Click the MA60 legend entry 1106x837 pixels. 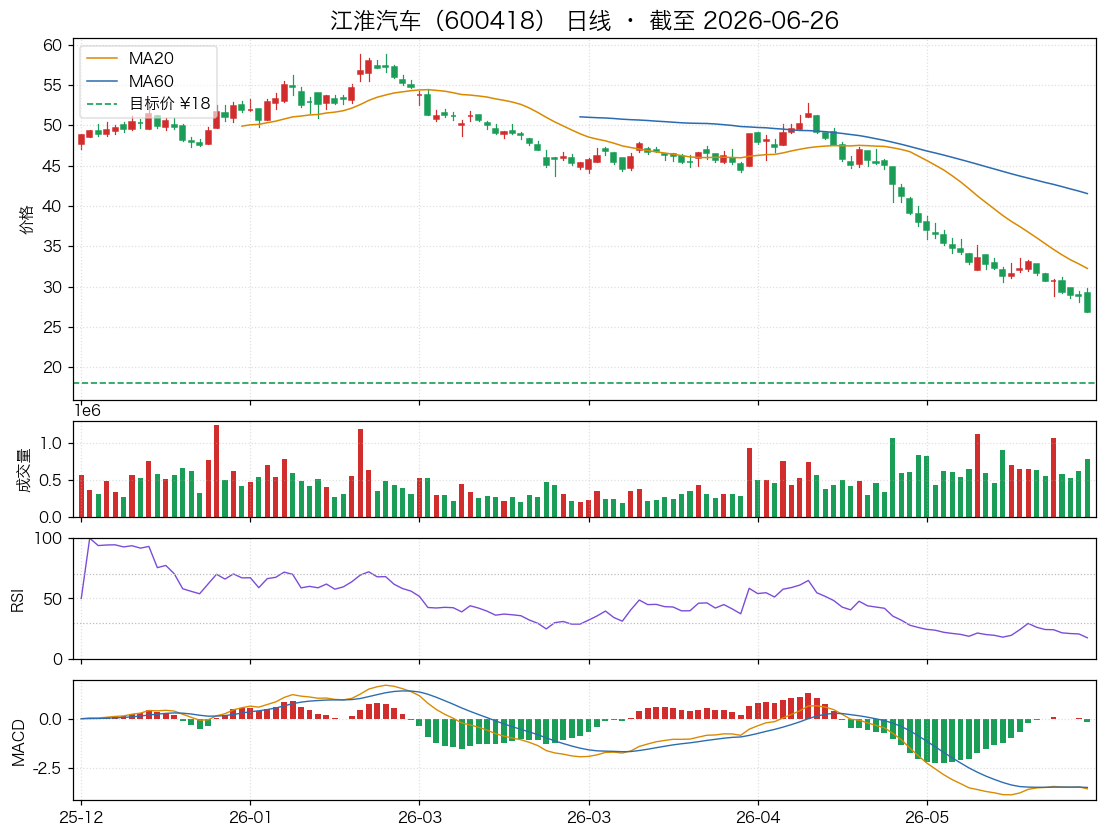click(x=130, y=81)
